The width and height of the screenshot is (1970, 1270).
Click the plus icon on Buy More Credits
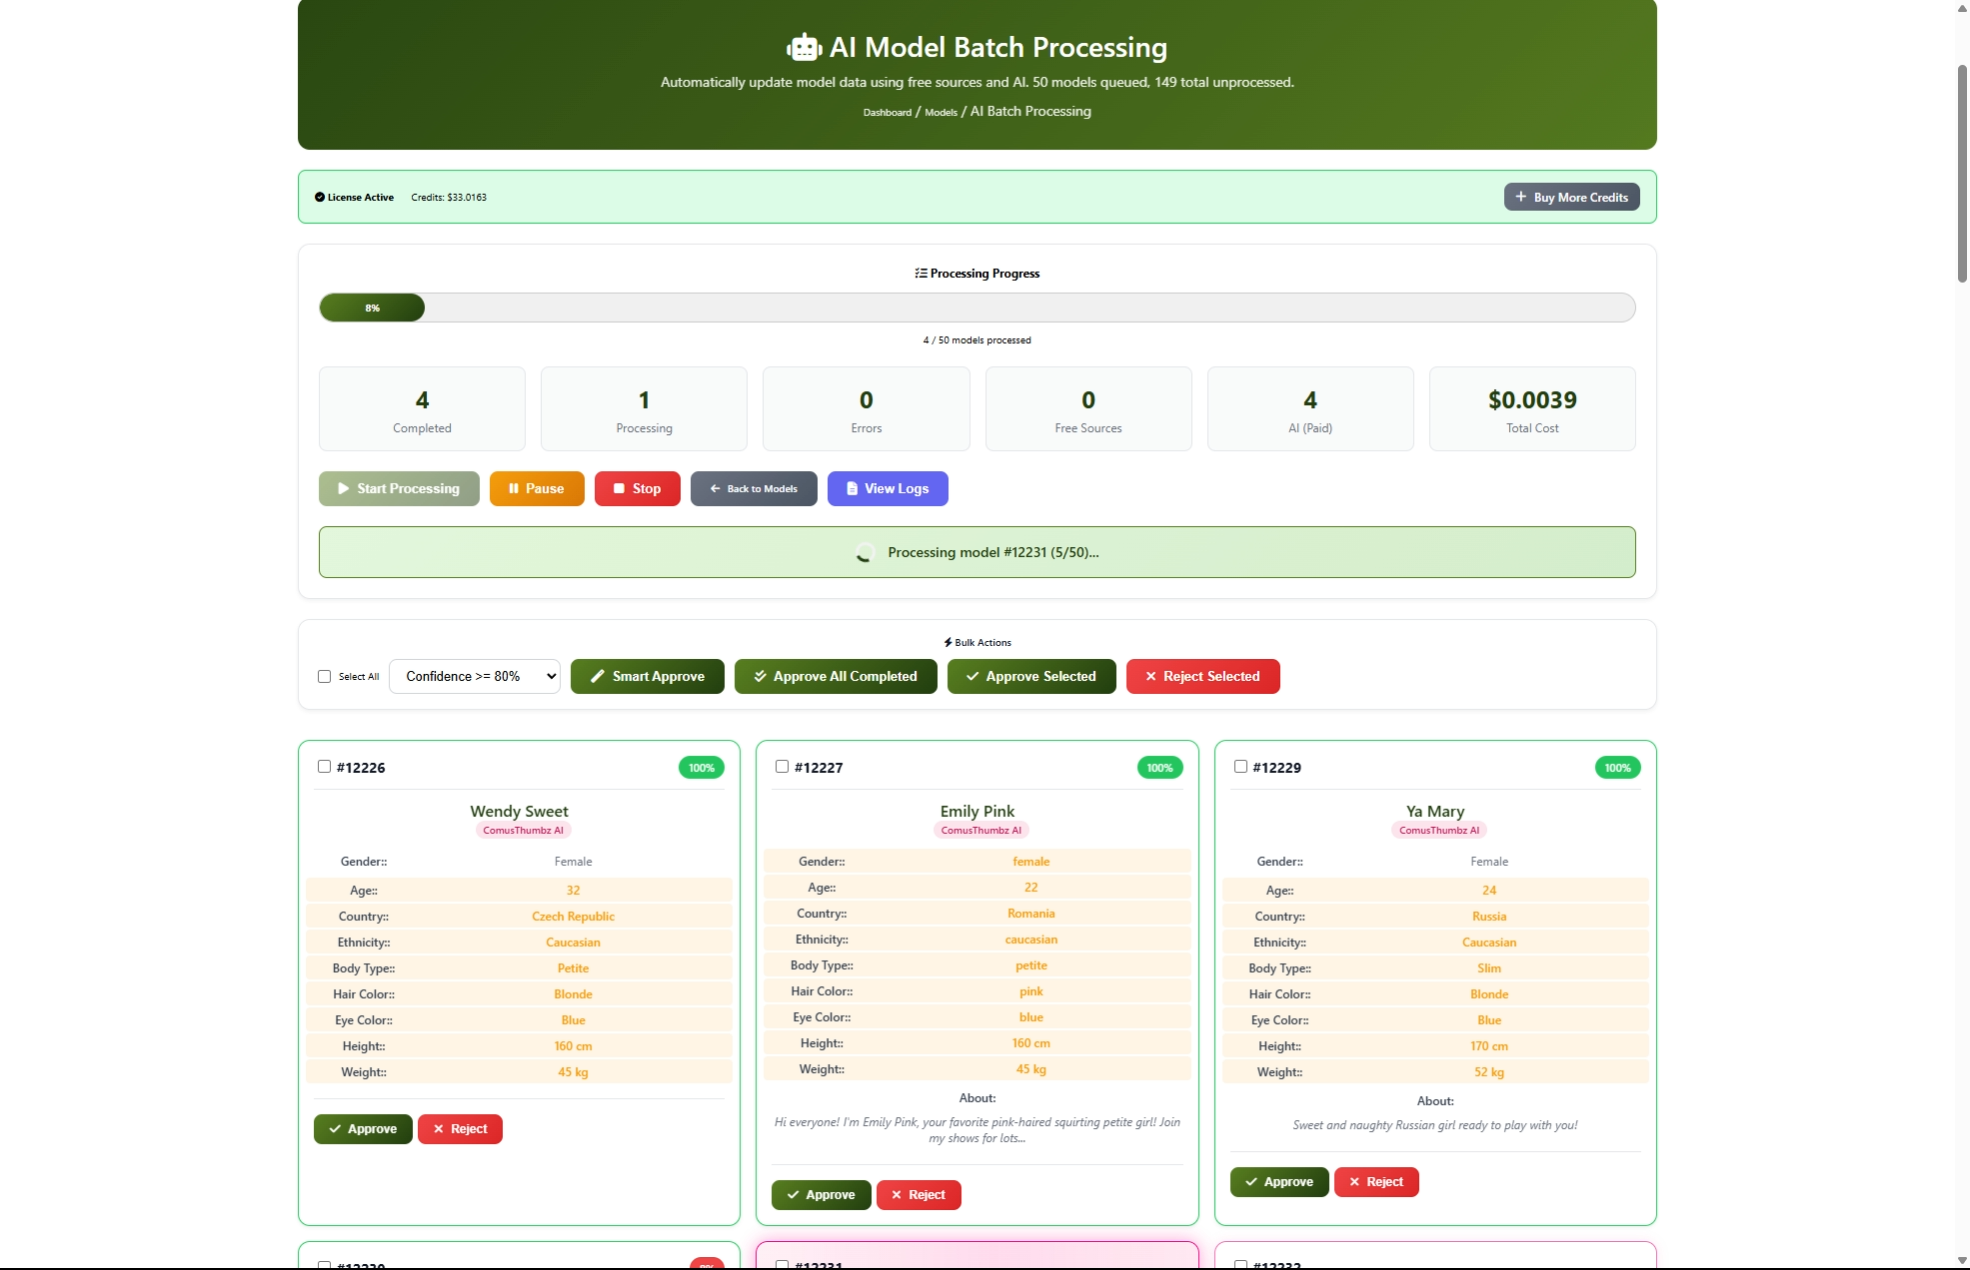click(1520, 197)
